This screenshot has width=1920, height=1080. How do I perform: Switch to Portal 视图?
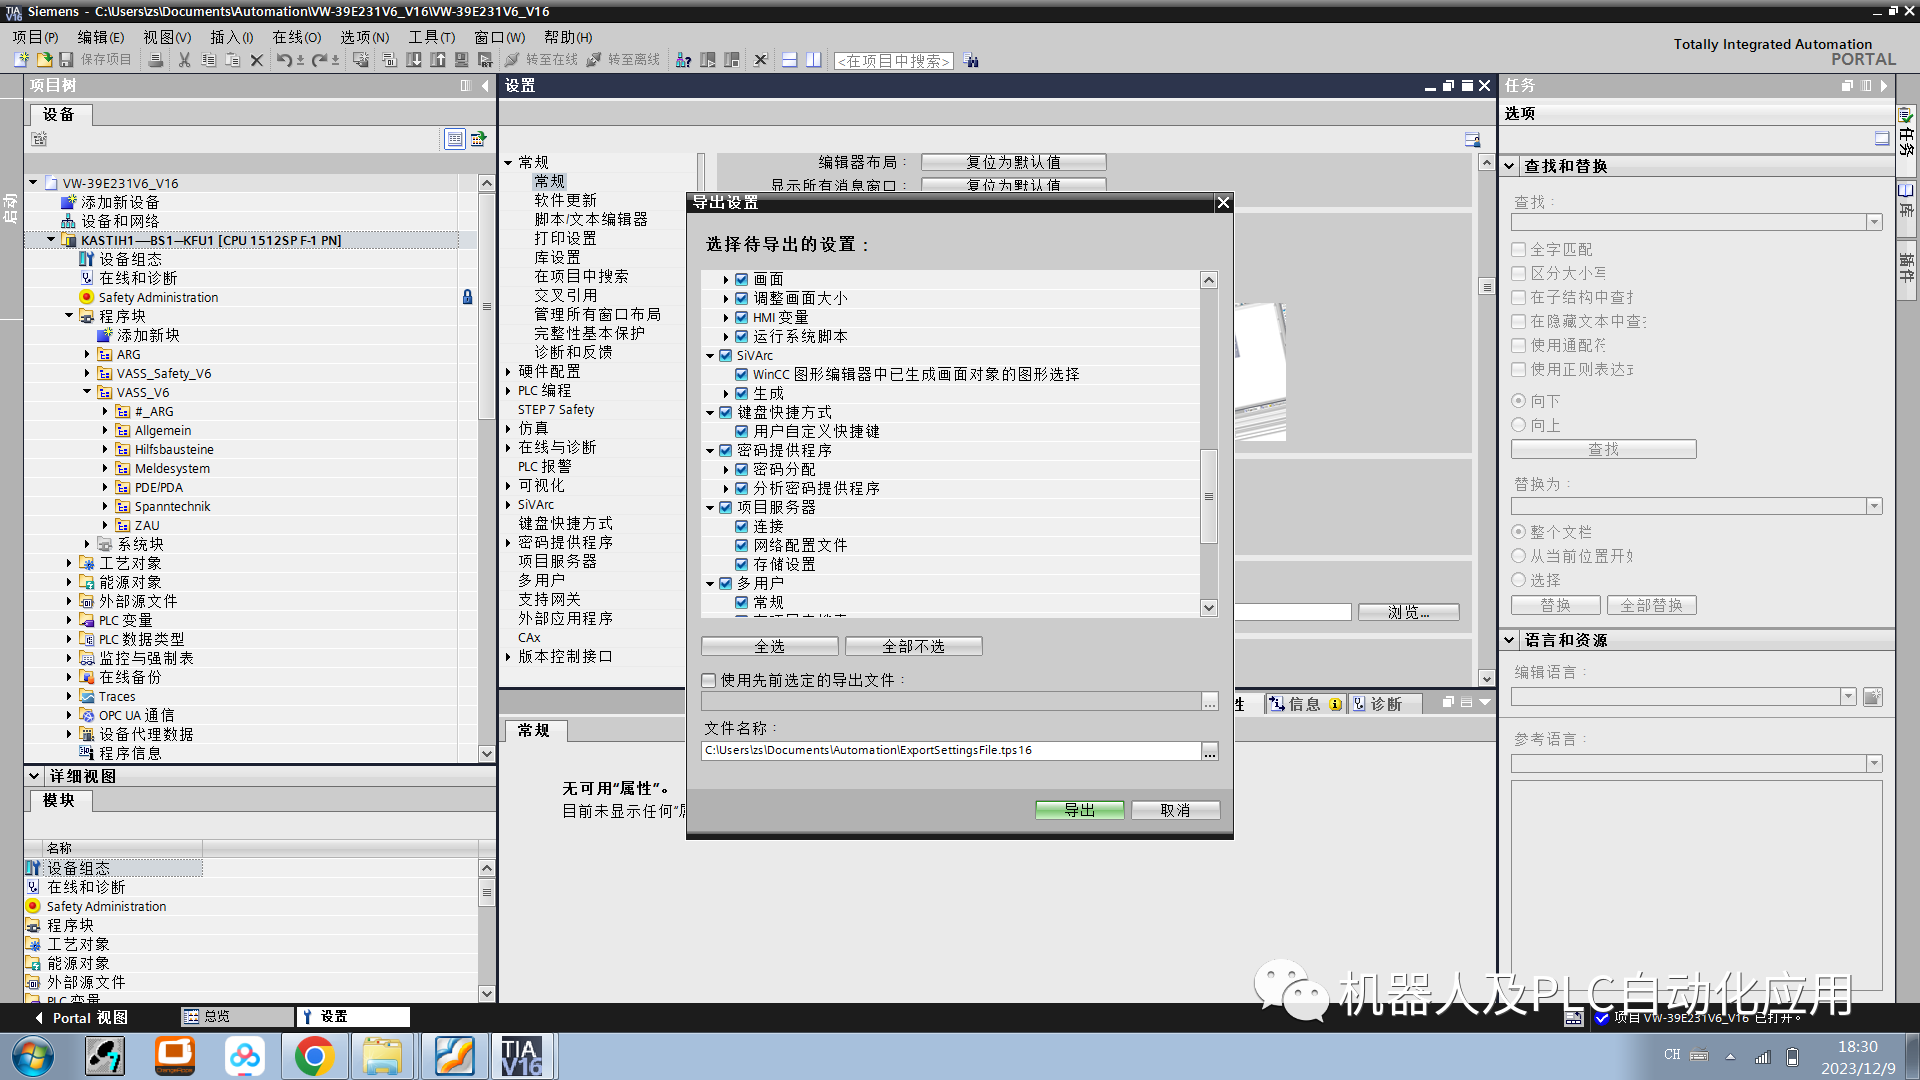(80, 1017)
